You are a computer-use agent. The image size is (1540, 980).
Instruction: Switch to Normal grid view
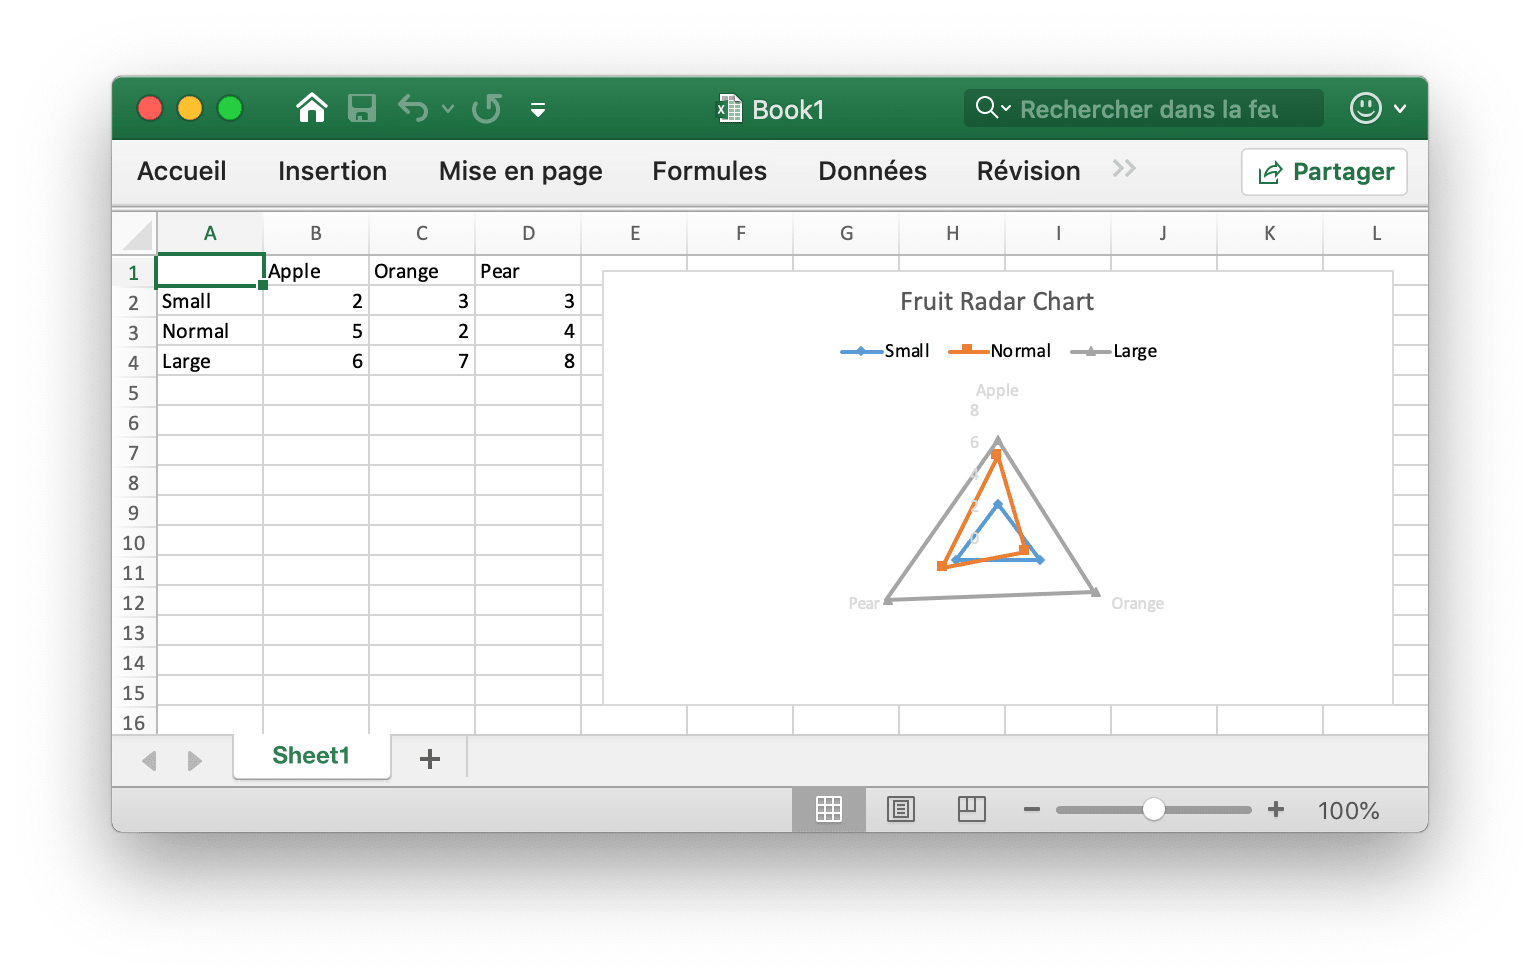829,809
